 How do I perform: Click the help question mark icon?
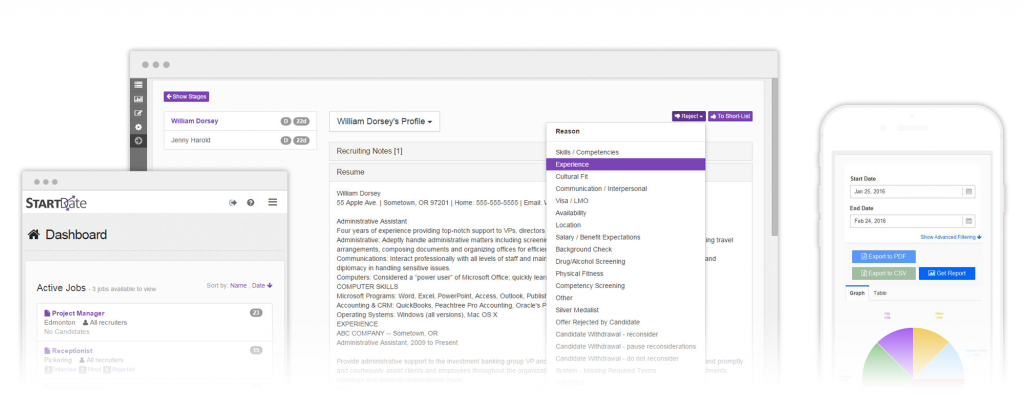pyautogui.click(x=251, y=202)
